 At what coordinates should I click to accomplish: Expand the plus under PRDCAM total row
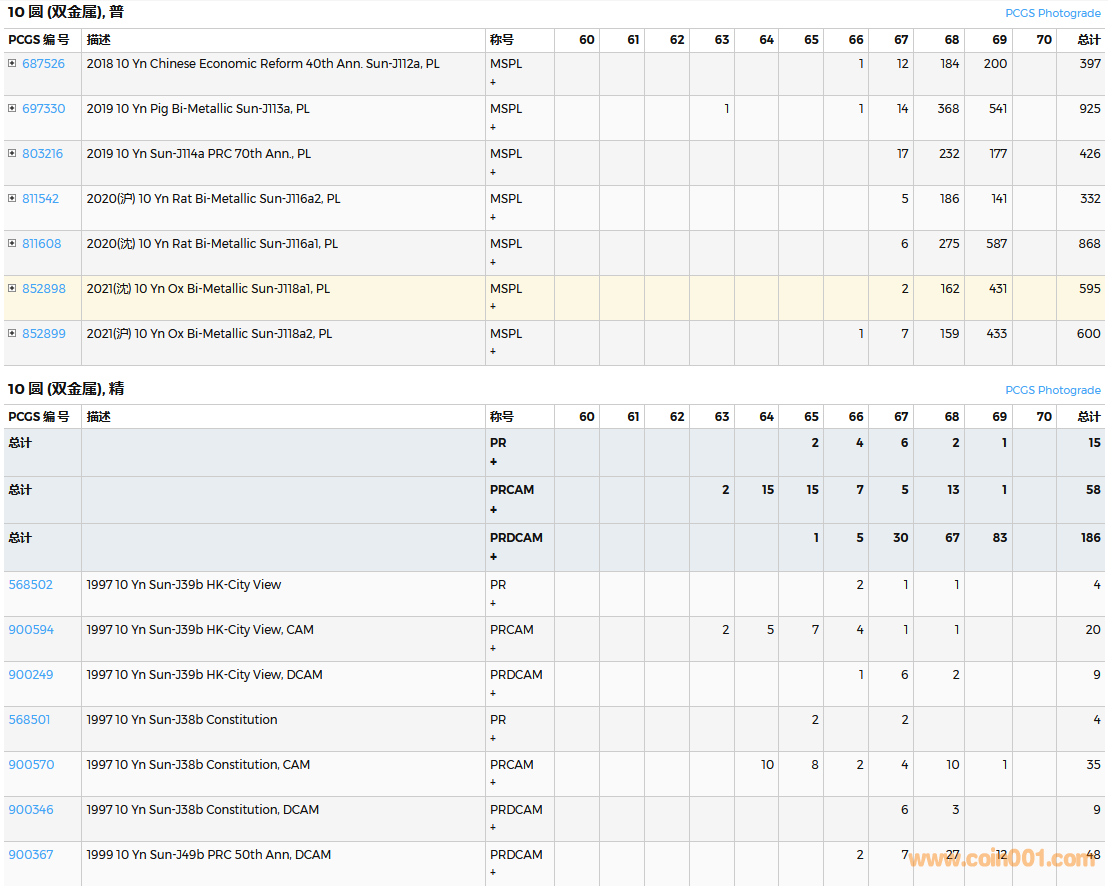pos(493,557)
